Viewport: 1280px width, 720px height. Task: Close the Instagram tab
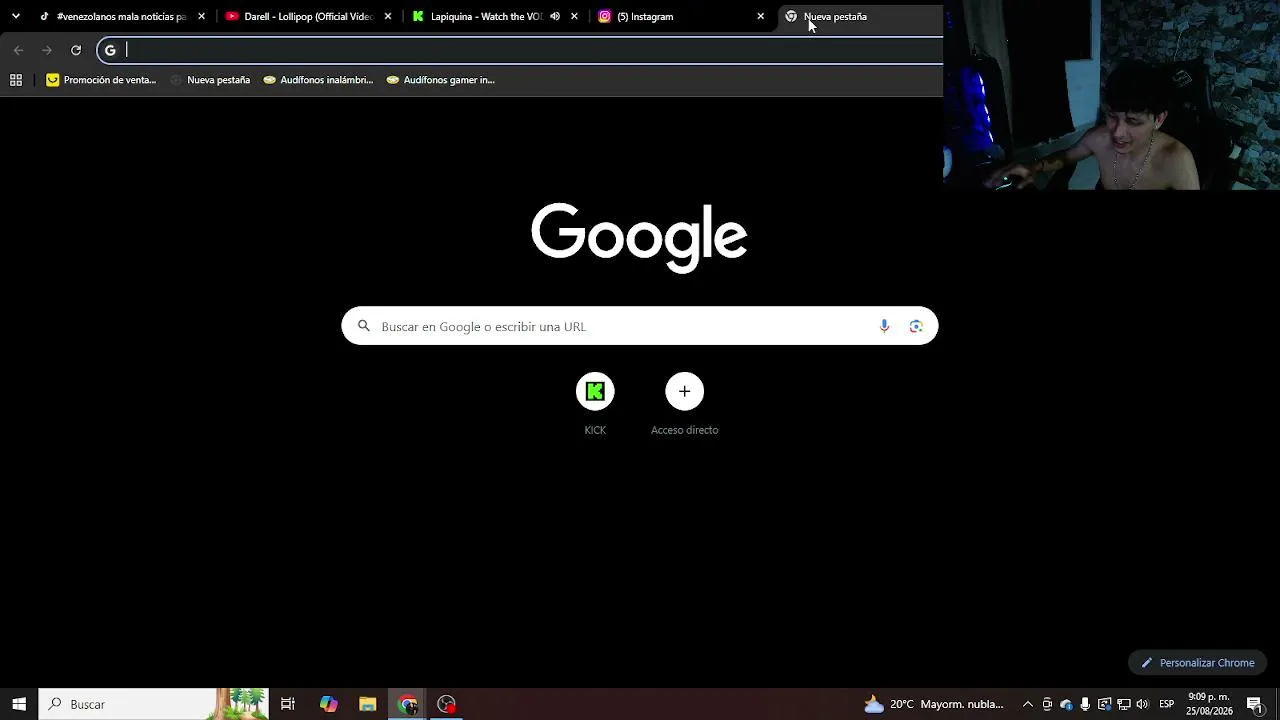(760, 16)
